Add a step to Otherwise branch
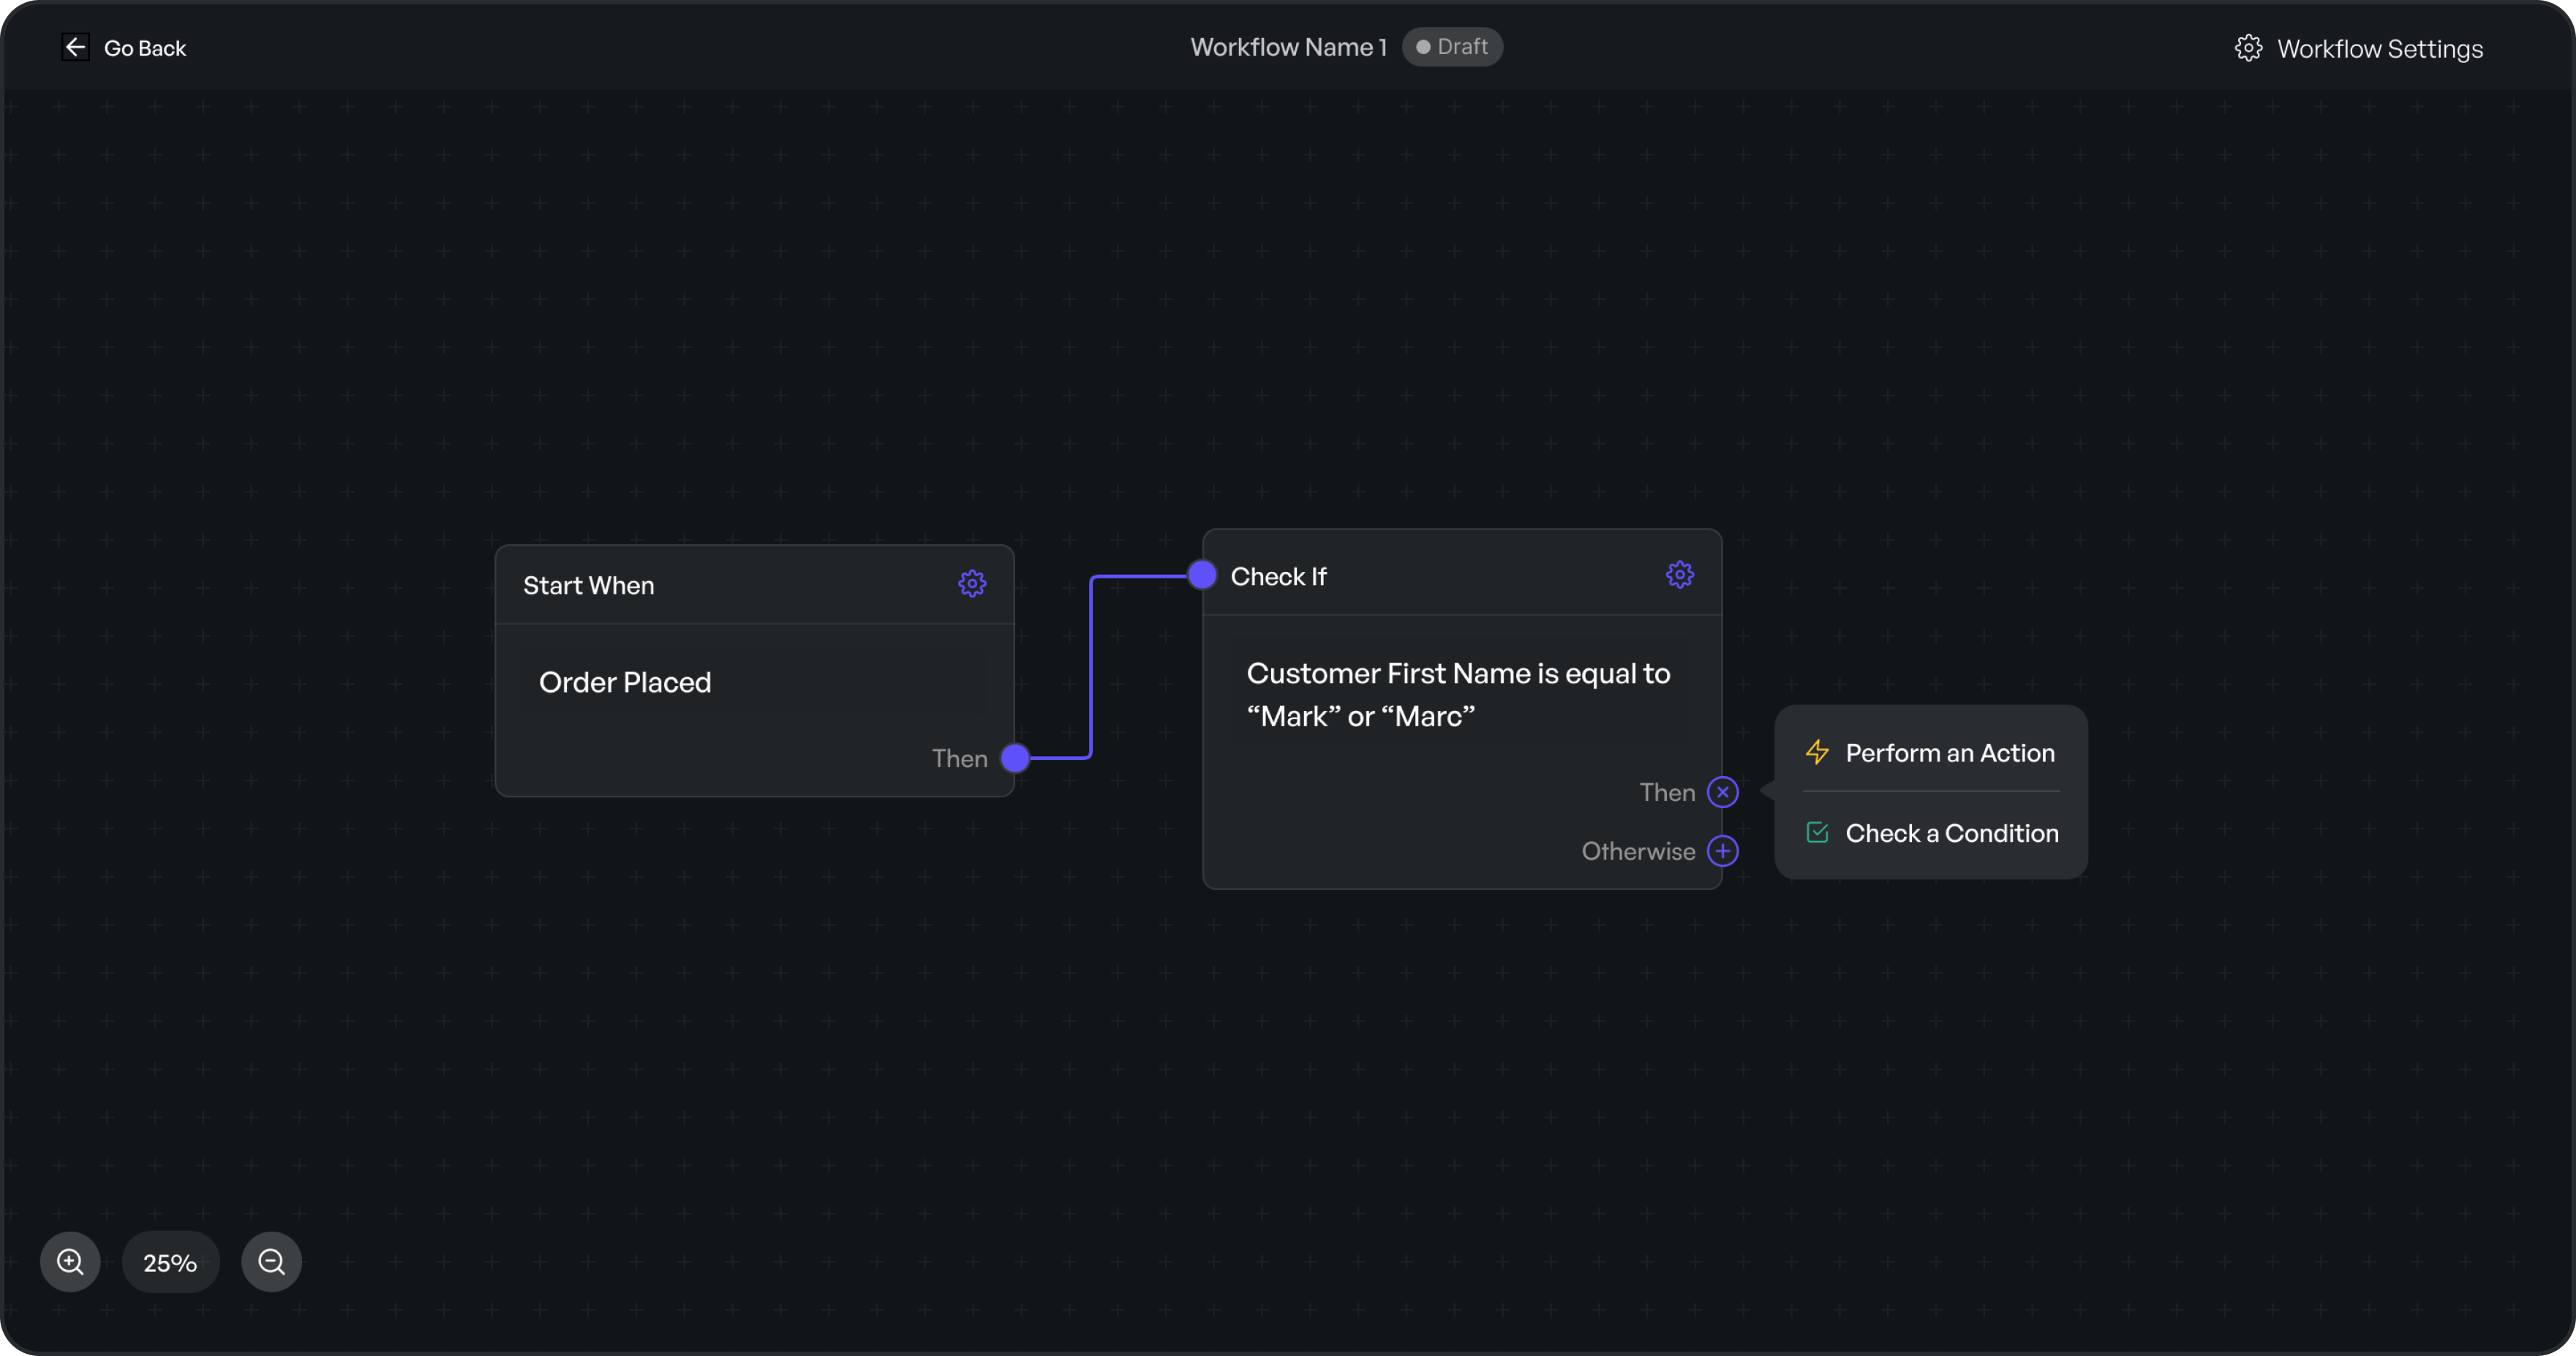Viewport: 2576px width, 1356px height. pyautogui.click(x=1722, y=851)
